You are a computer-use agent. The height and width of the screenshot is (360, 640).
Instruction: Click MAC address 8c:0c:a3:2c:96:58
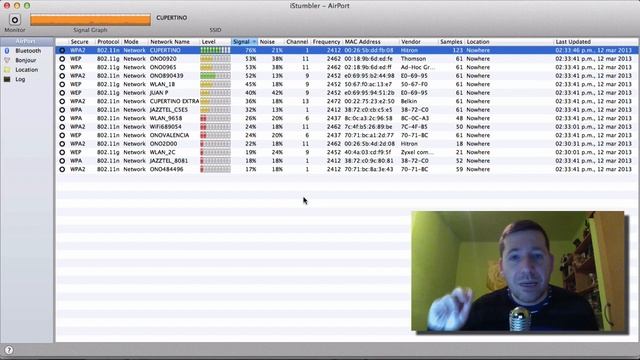click(x=368, y=118)
